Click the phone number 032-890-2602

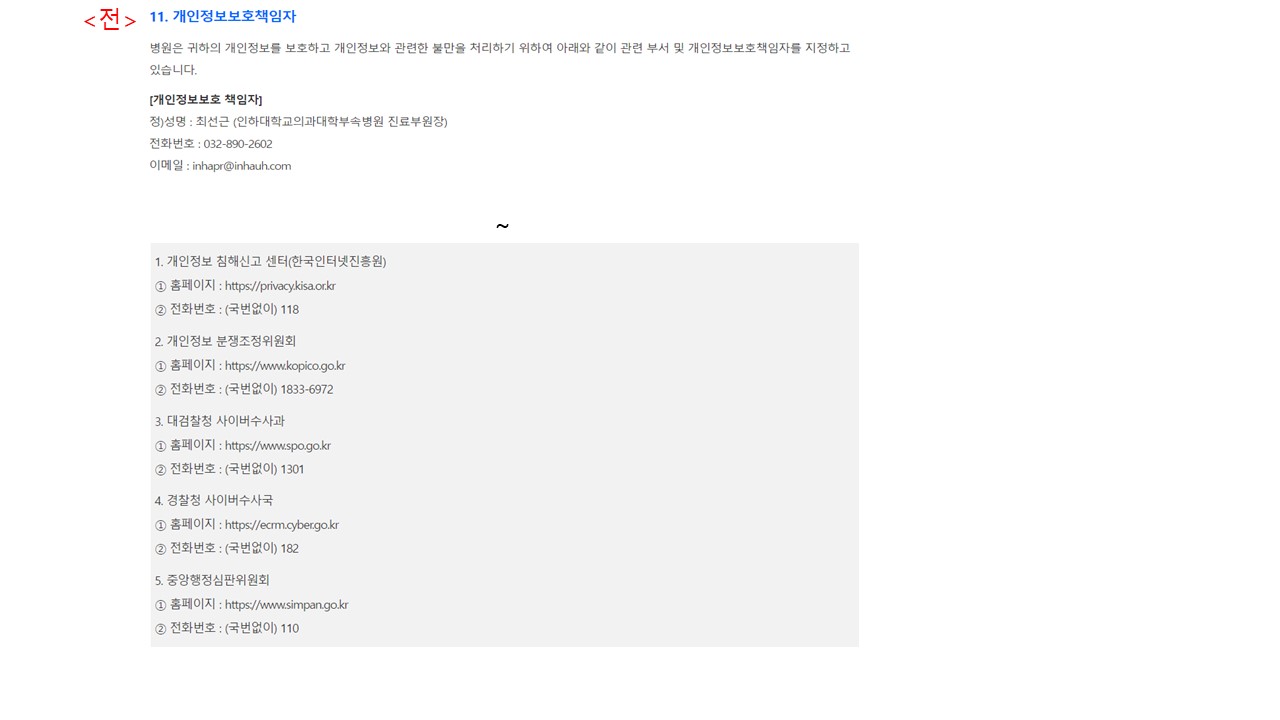coord(238,144)
